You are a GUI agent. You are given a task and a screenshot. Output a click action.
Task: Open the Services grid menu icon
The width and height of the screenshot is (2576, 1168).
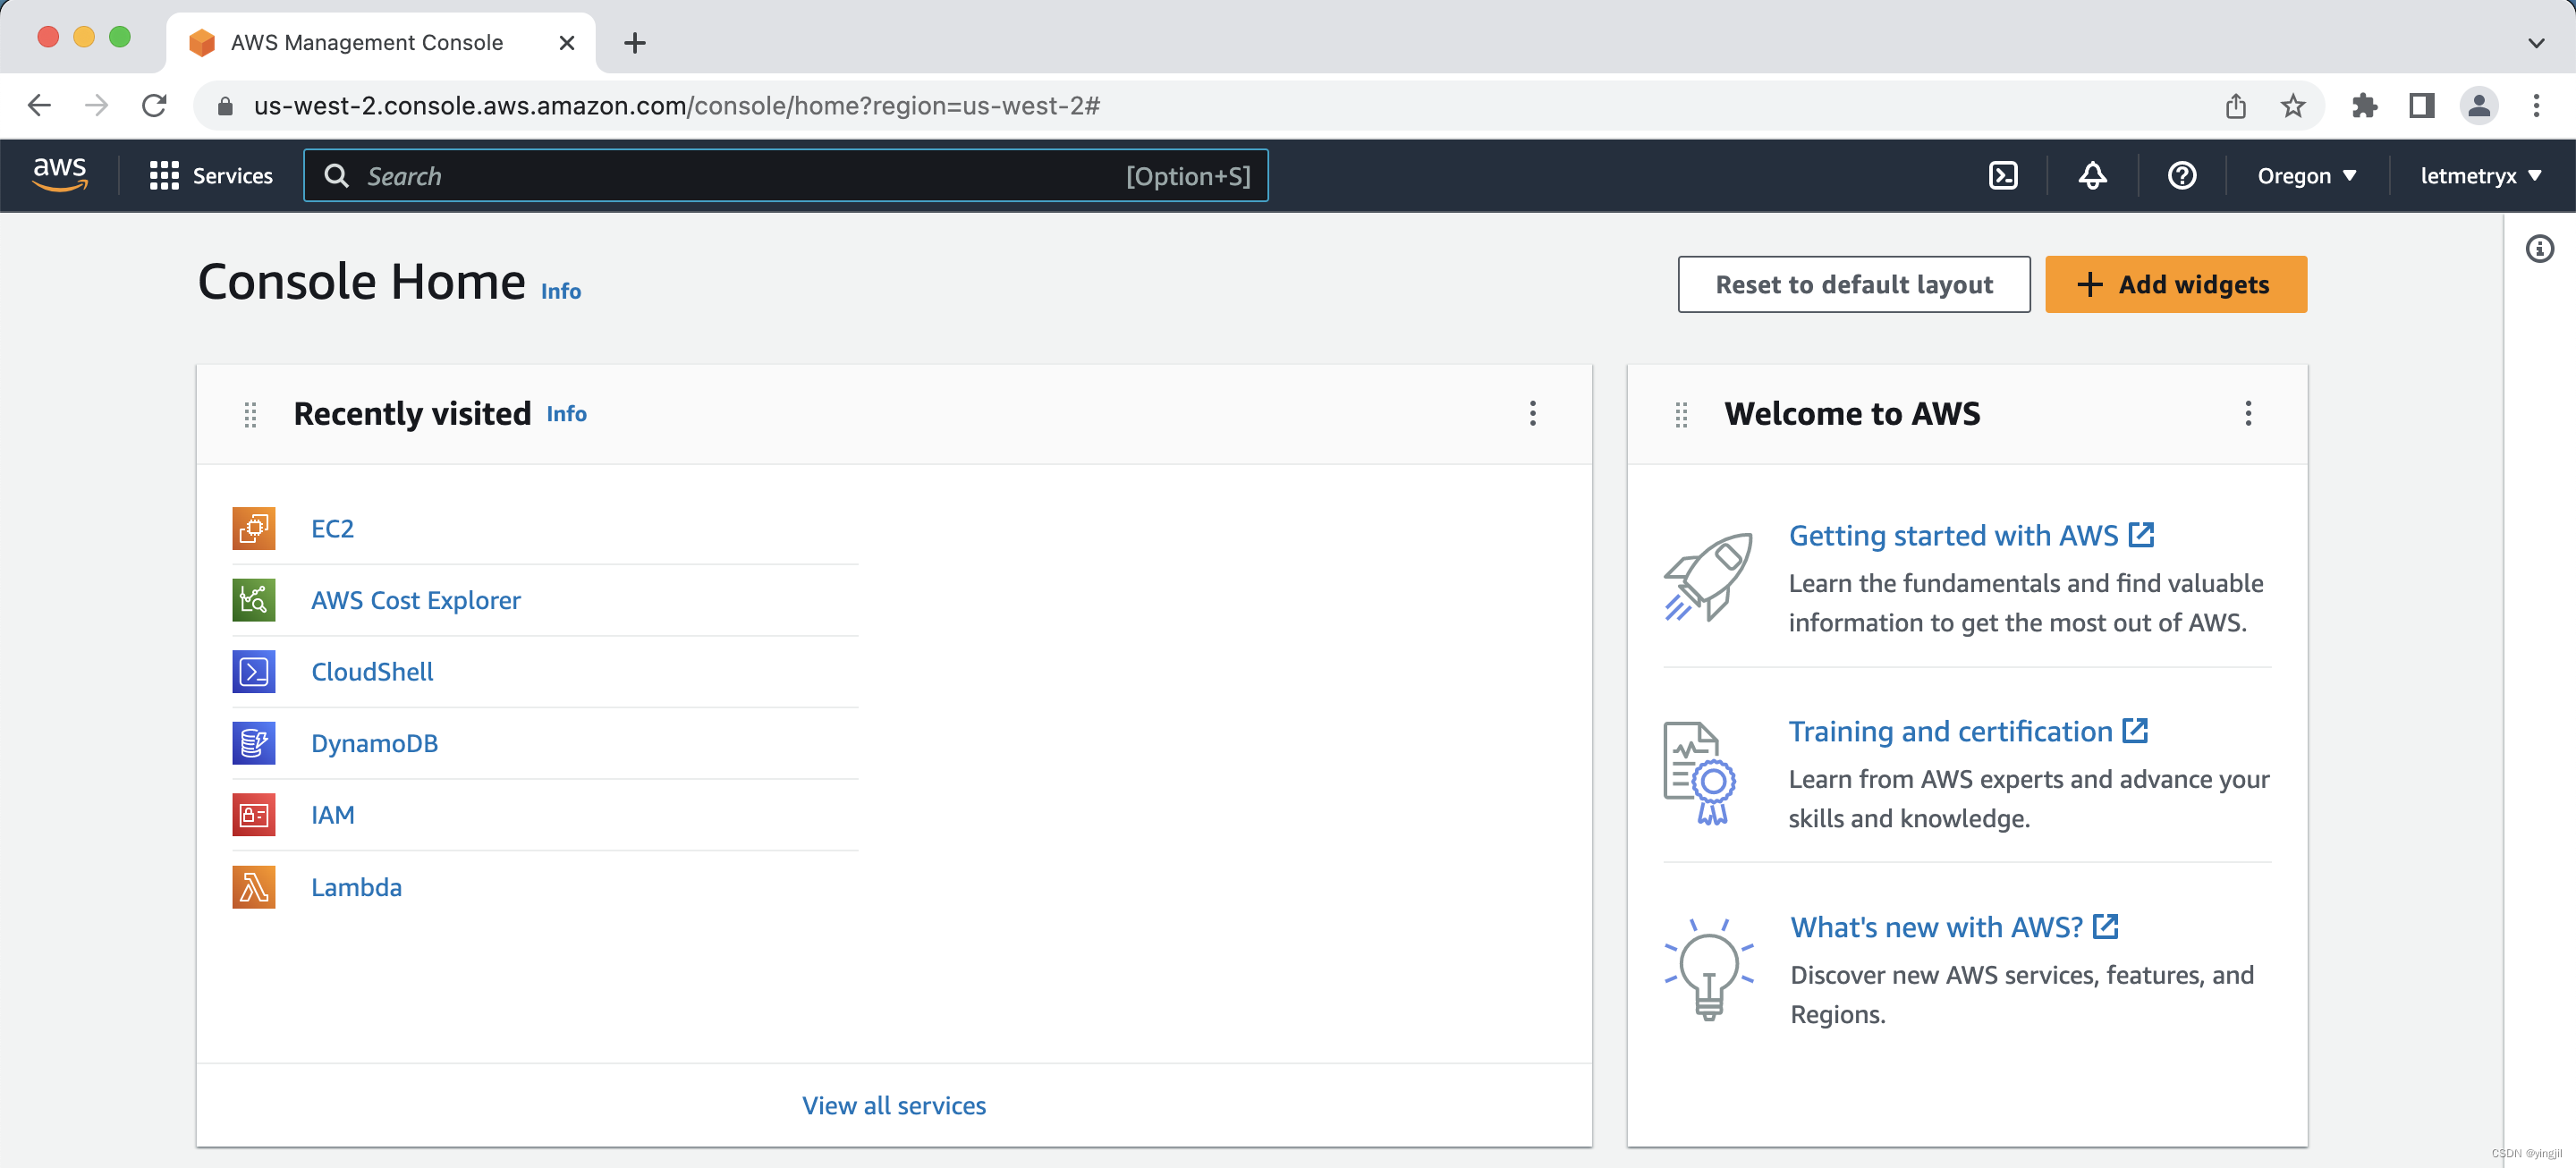pyautogui.click(x=164, y=176)
